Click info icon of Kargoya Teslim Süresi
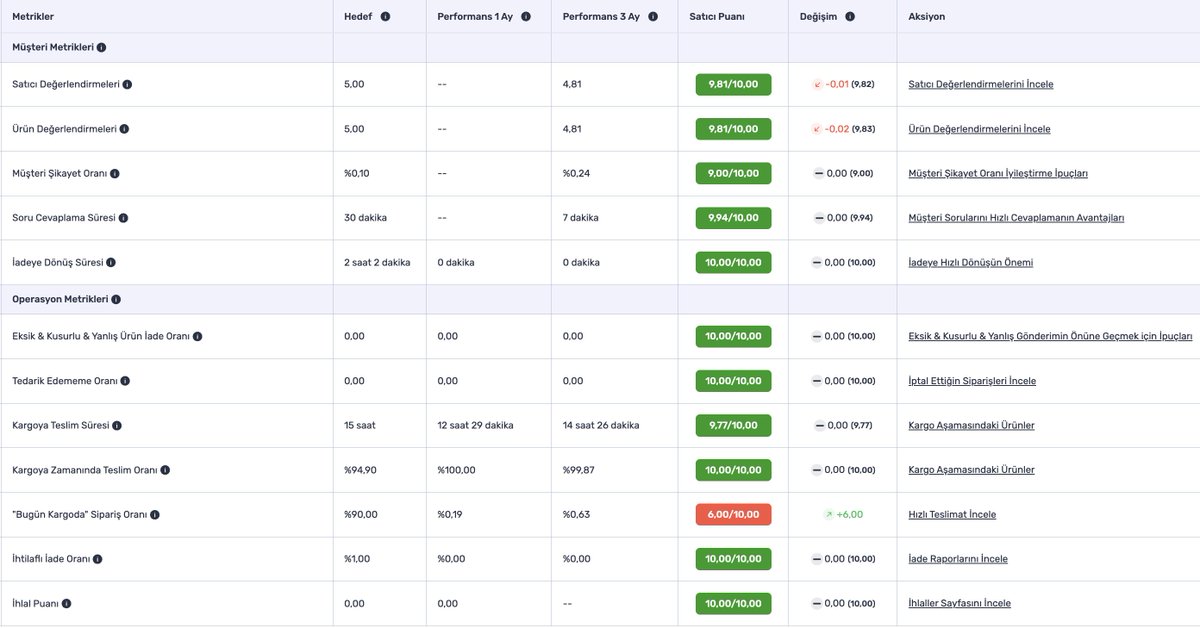The image size is (1200, 628). [117, 426]
